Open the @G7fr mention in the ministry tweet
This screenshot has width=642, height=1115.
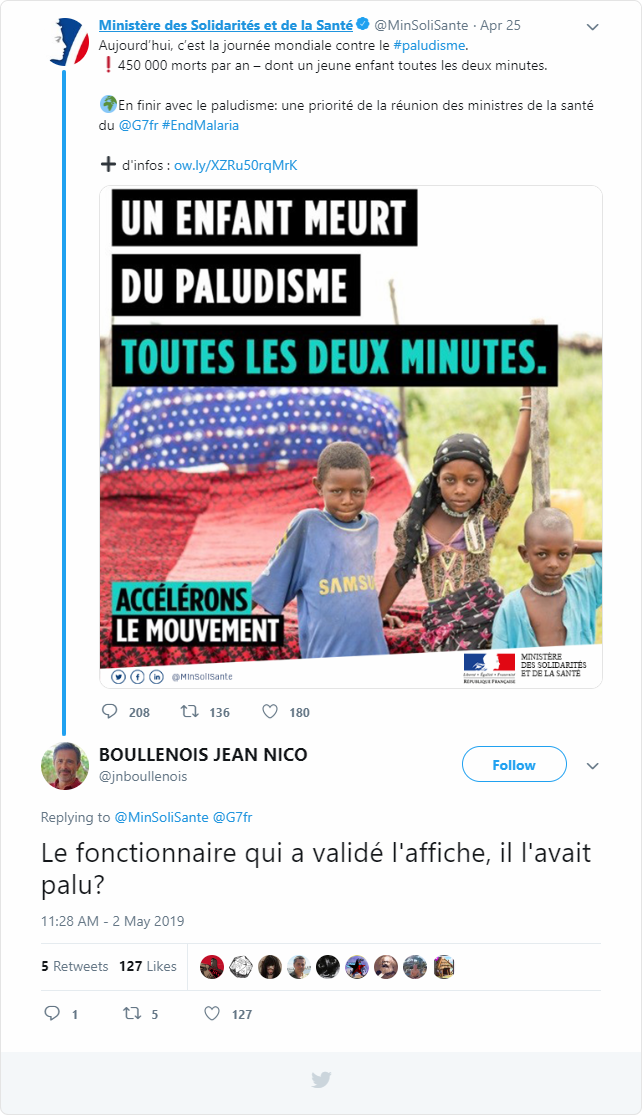tap(138, 125)
